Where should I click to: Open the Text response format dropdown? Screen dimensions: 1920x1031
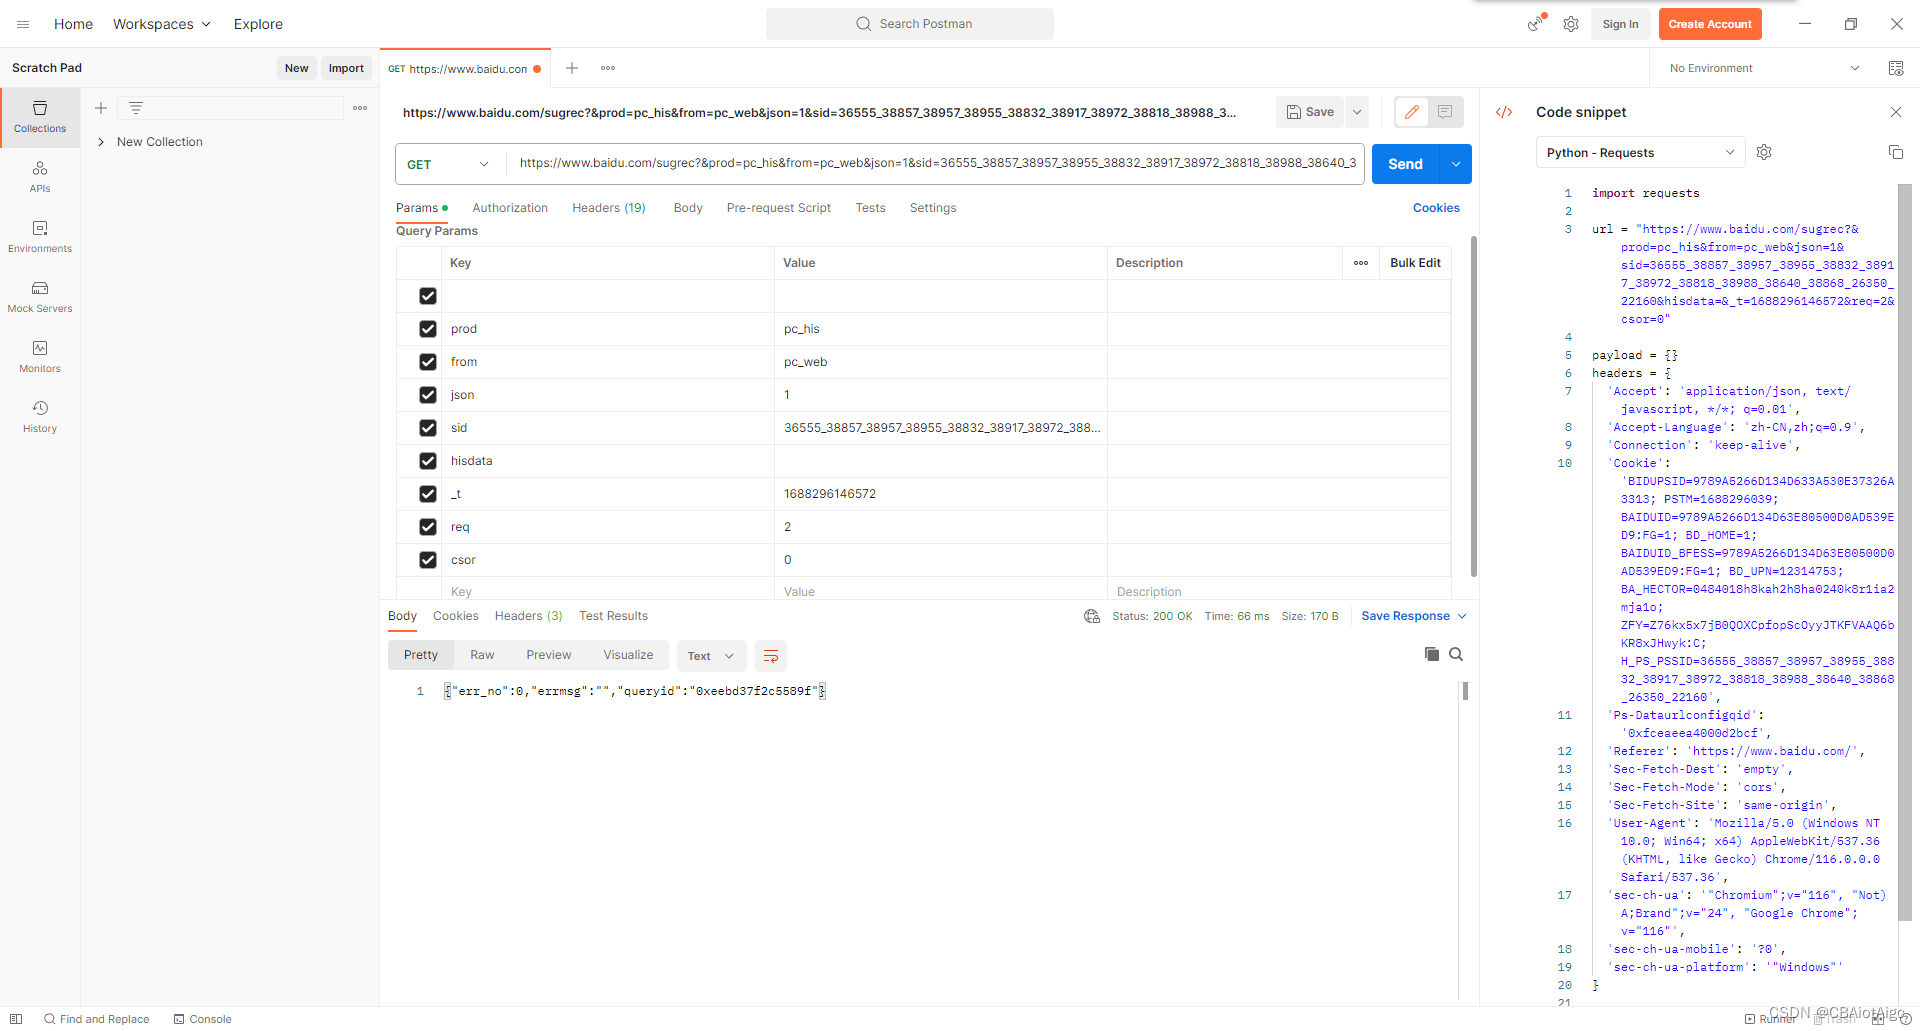tap(711, 656)
